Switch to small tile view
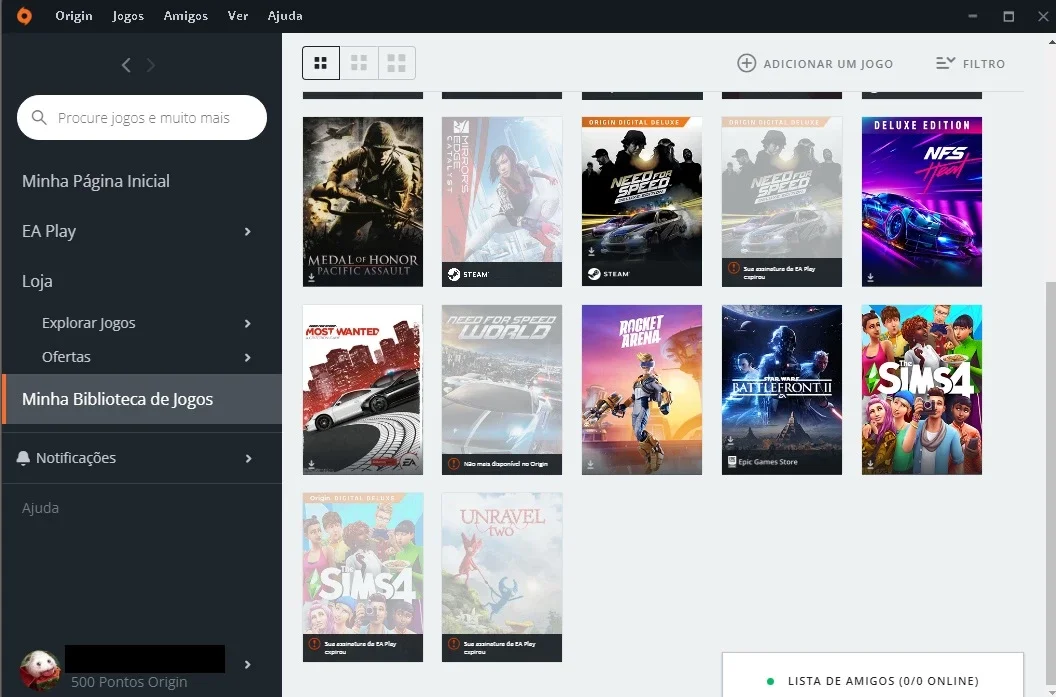Viewport: 1056px width, 697px height. coord(321,63)
